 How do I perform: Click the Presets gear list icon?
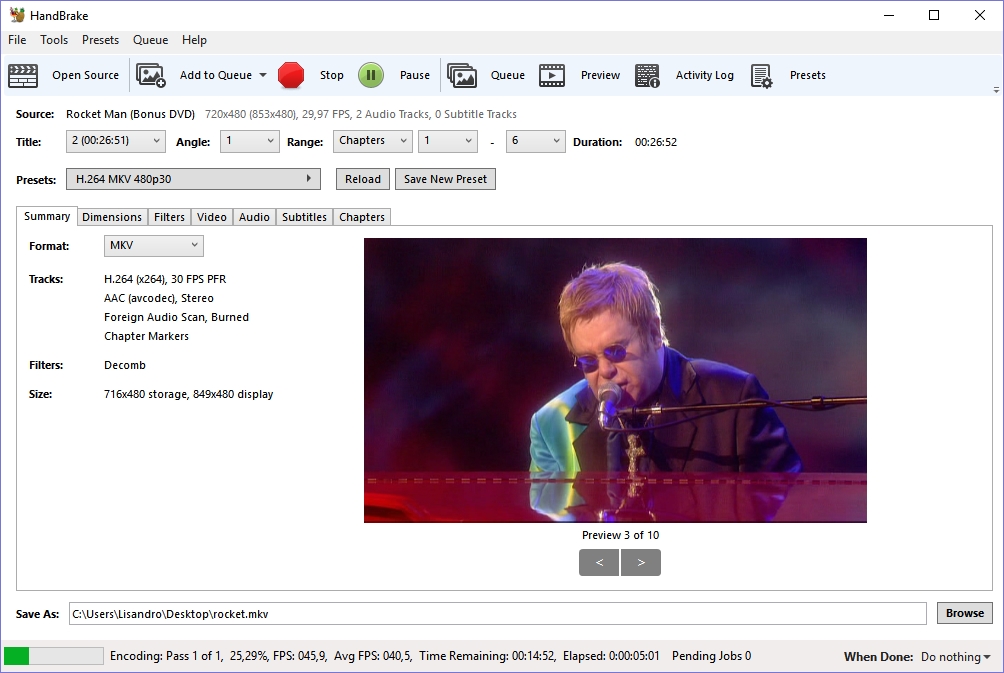pyautogui.click(x=761, y=76)
